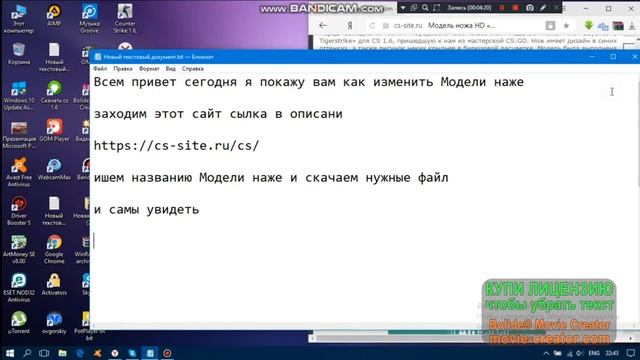Open Task View on the taskbar
Screen dimensions: 640x360
44,353
